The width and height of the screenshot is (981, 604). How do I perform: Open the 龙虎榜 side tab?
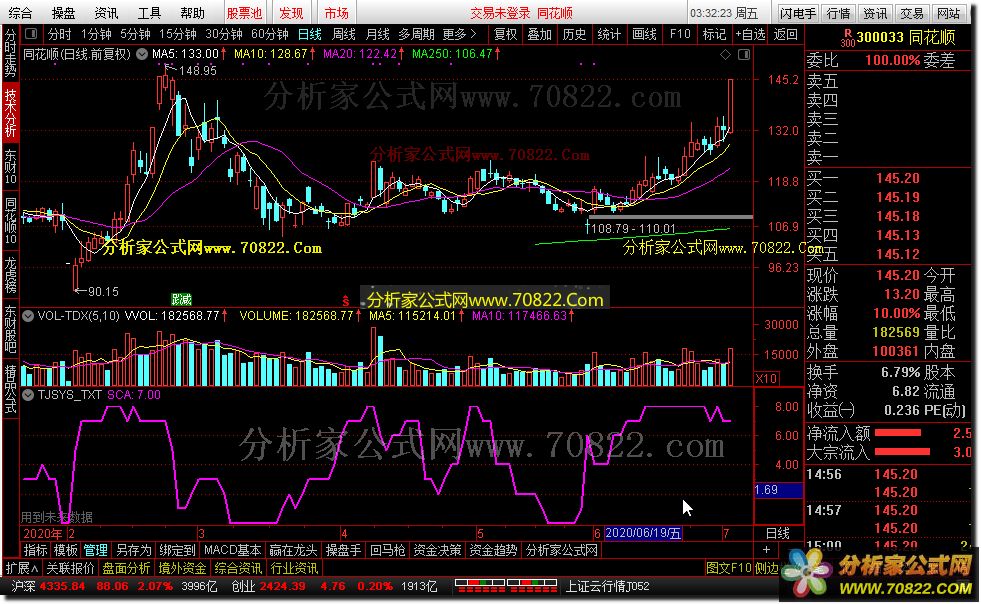click(11, 274)
